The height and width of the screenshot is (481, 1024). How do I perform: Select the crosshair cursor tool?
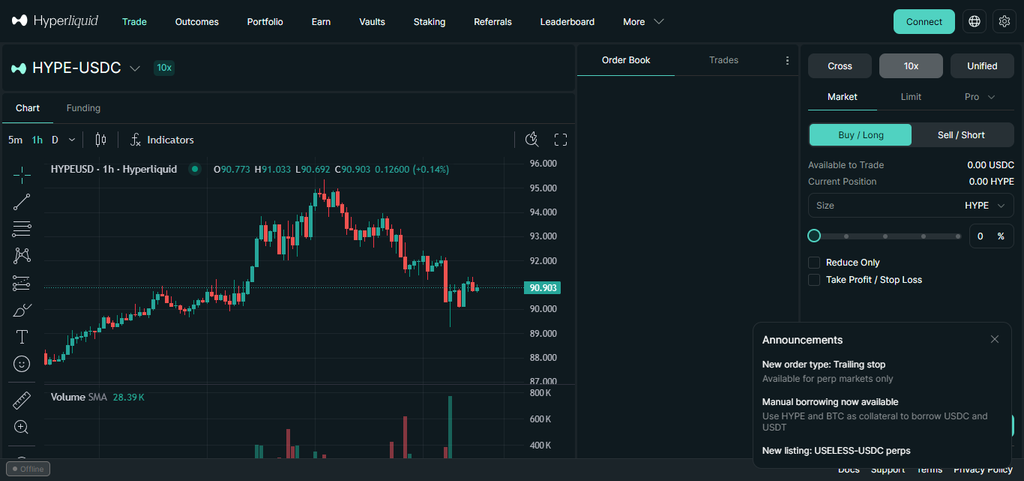[x=22, y=175]
